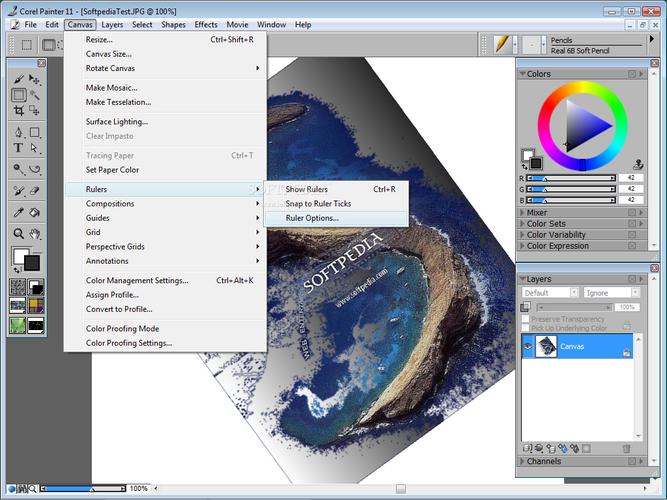Screen dimensions: 667x500
Task: Select the Grabber hand tool
Action: (34, 233)
